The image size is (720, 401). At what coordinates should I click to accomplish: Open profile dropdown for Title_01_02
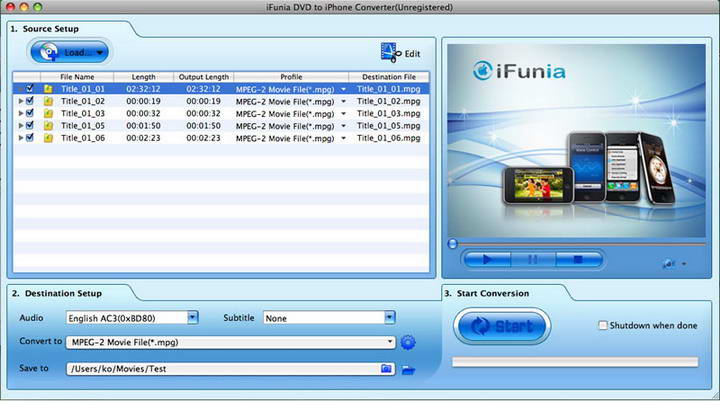343,102
